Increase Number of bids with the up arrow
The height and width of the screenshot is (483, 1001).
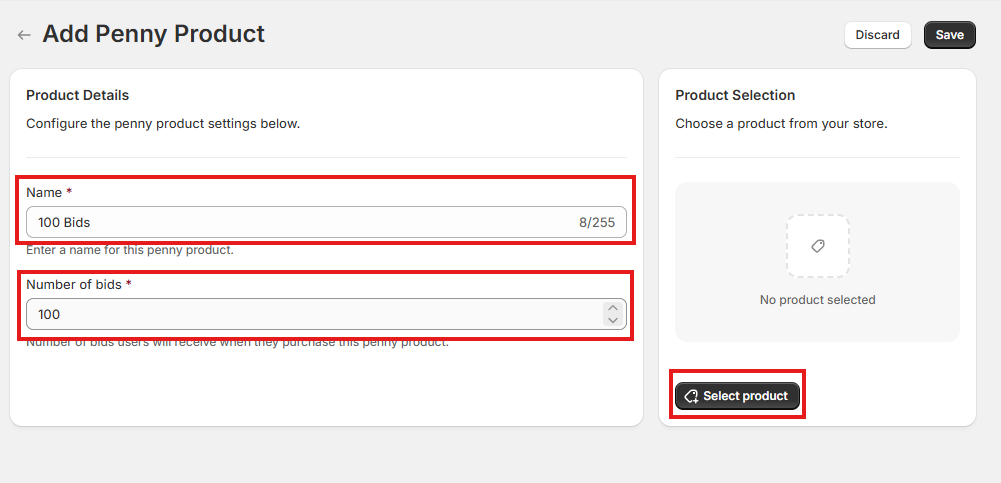coord(612,308)
